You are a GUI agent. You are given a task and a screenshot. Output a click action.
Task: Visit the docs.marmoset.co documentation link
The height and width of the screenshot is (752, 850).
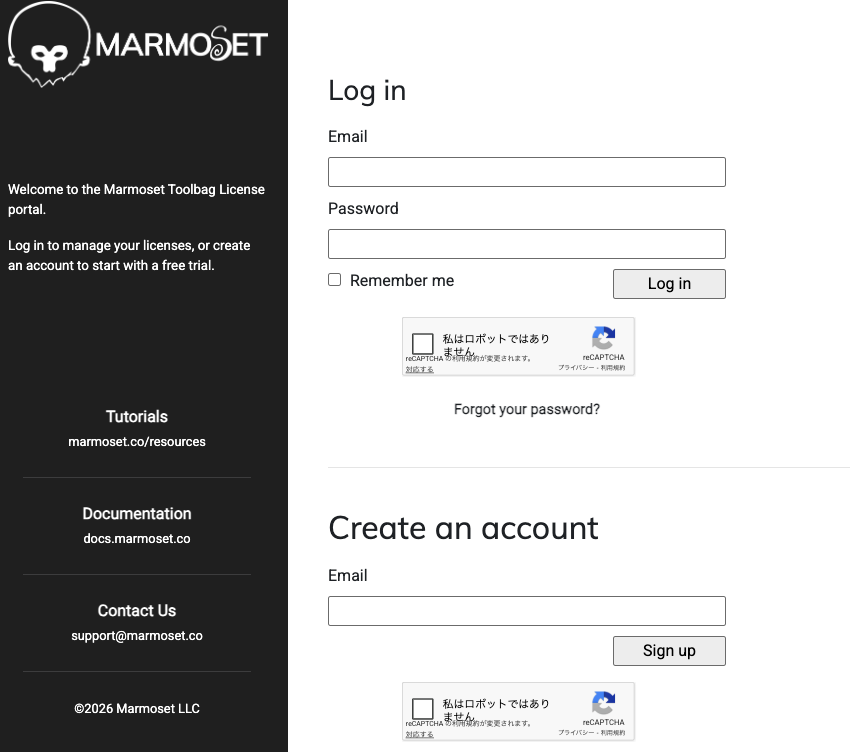coord(137,538)
